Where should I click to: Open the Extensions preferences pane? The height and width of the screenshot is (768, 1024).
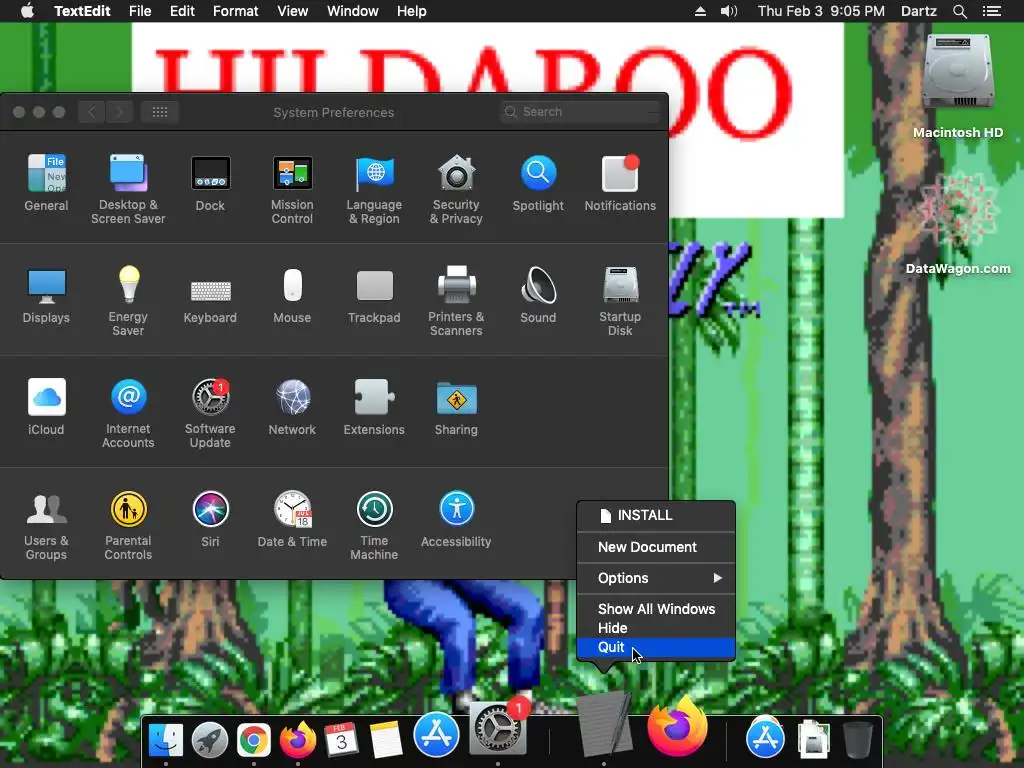374,406
